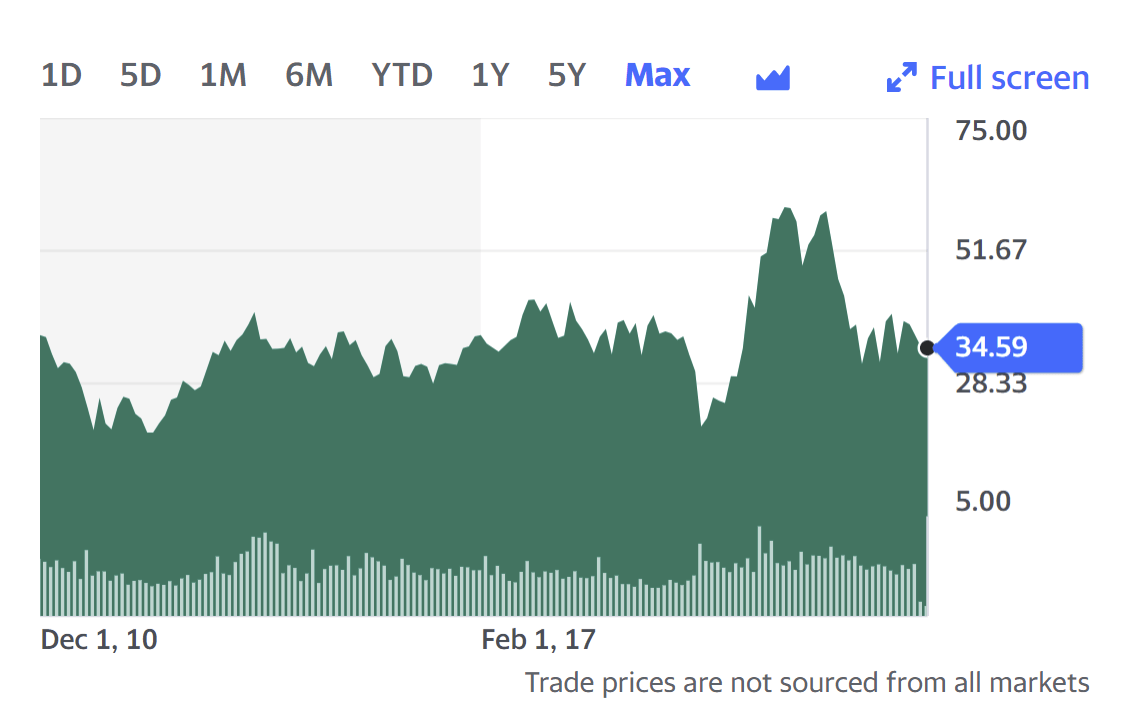The image size is (1145, 710).
Task: Choose the 5Y time range
Action: click(x=567, y=75)
